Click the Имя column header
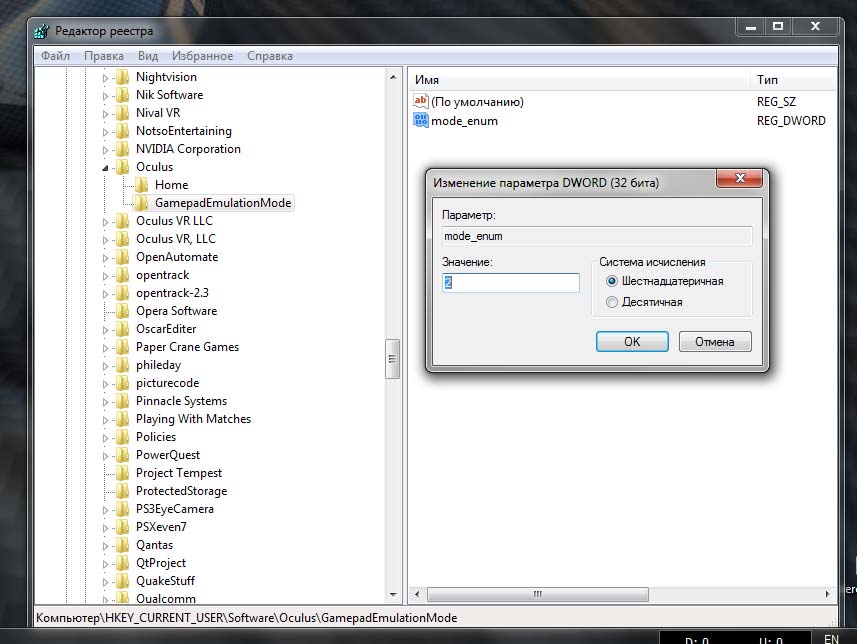The image size is (857, 644). (x=578, y=80)
